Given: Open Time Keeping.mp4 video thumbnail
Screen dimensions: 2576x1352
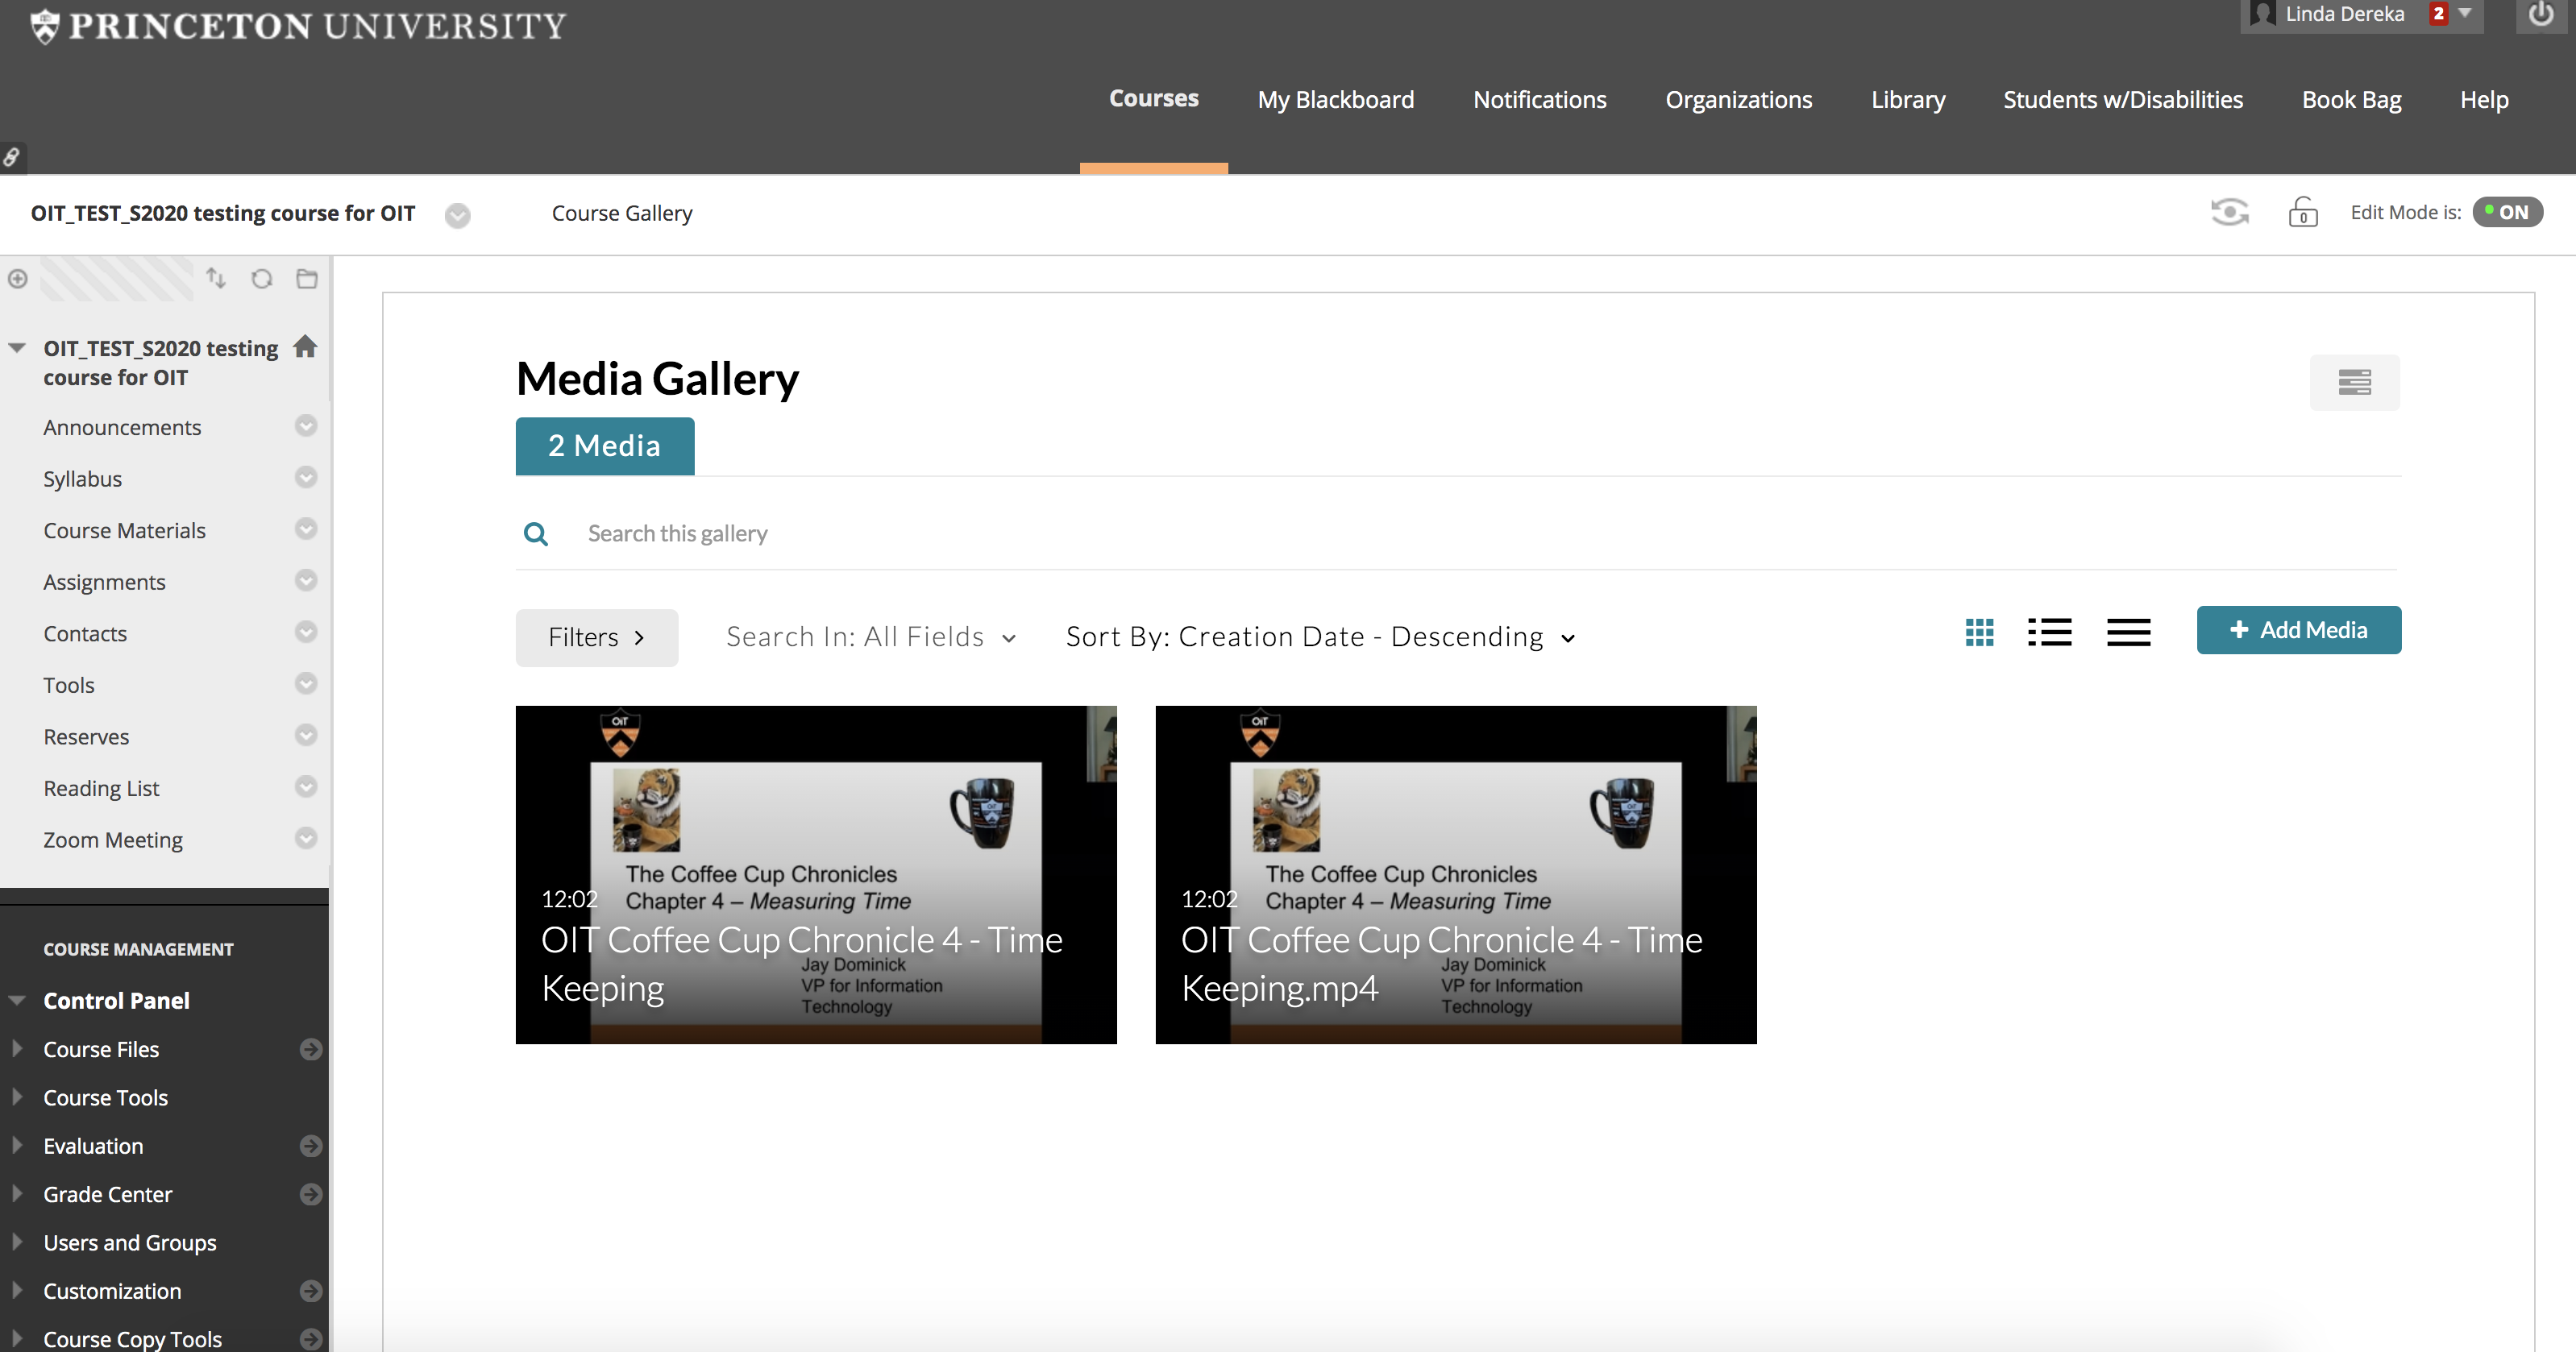Looking at the screenshot, I should [x=1456, y=875].
